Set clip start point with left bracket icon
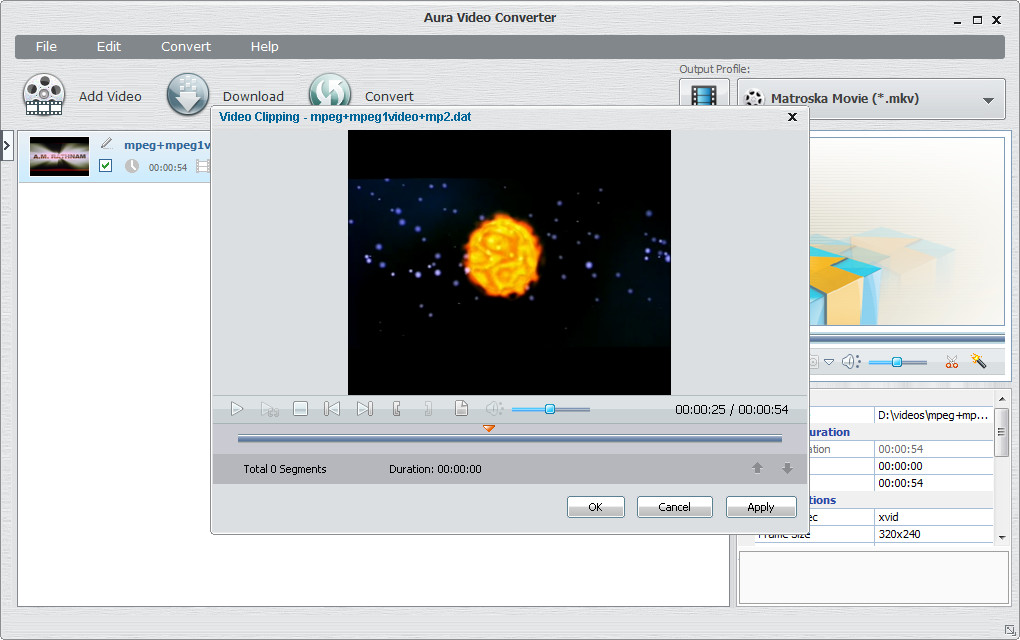Viewport: 1020px width, 640px height. point(397,409)
